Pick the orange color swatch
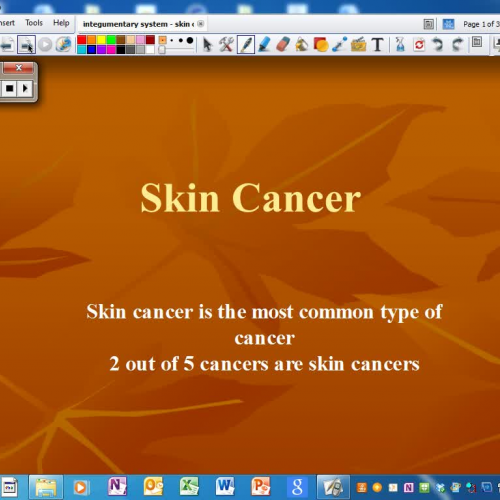This screenshot has height=500, width=500. 91,40
